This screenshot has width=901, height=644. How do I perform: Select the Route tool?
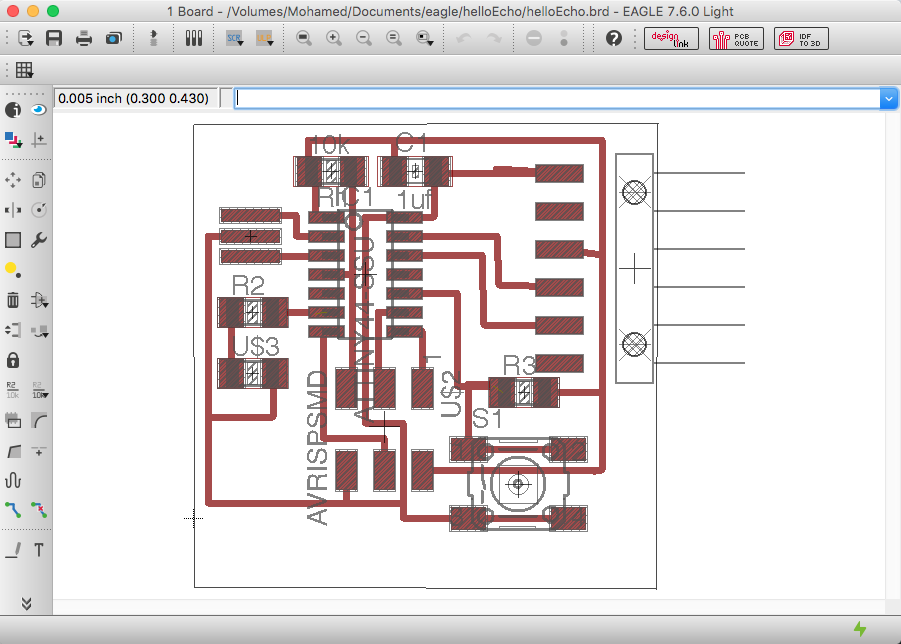[x=13, y=510]
